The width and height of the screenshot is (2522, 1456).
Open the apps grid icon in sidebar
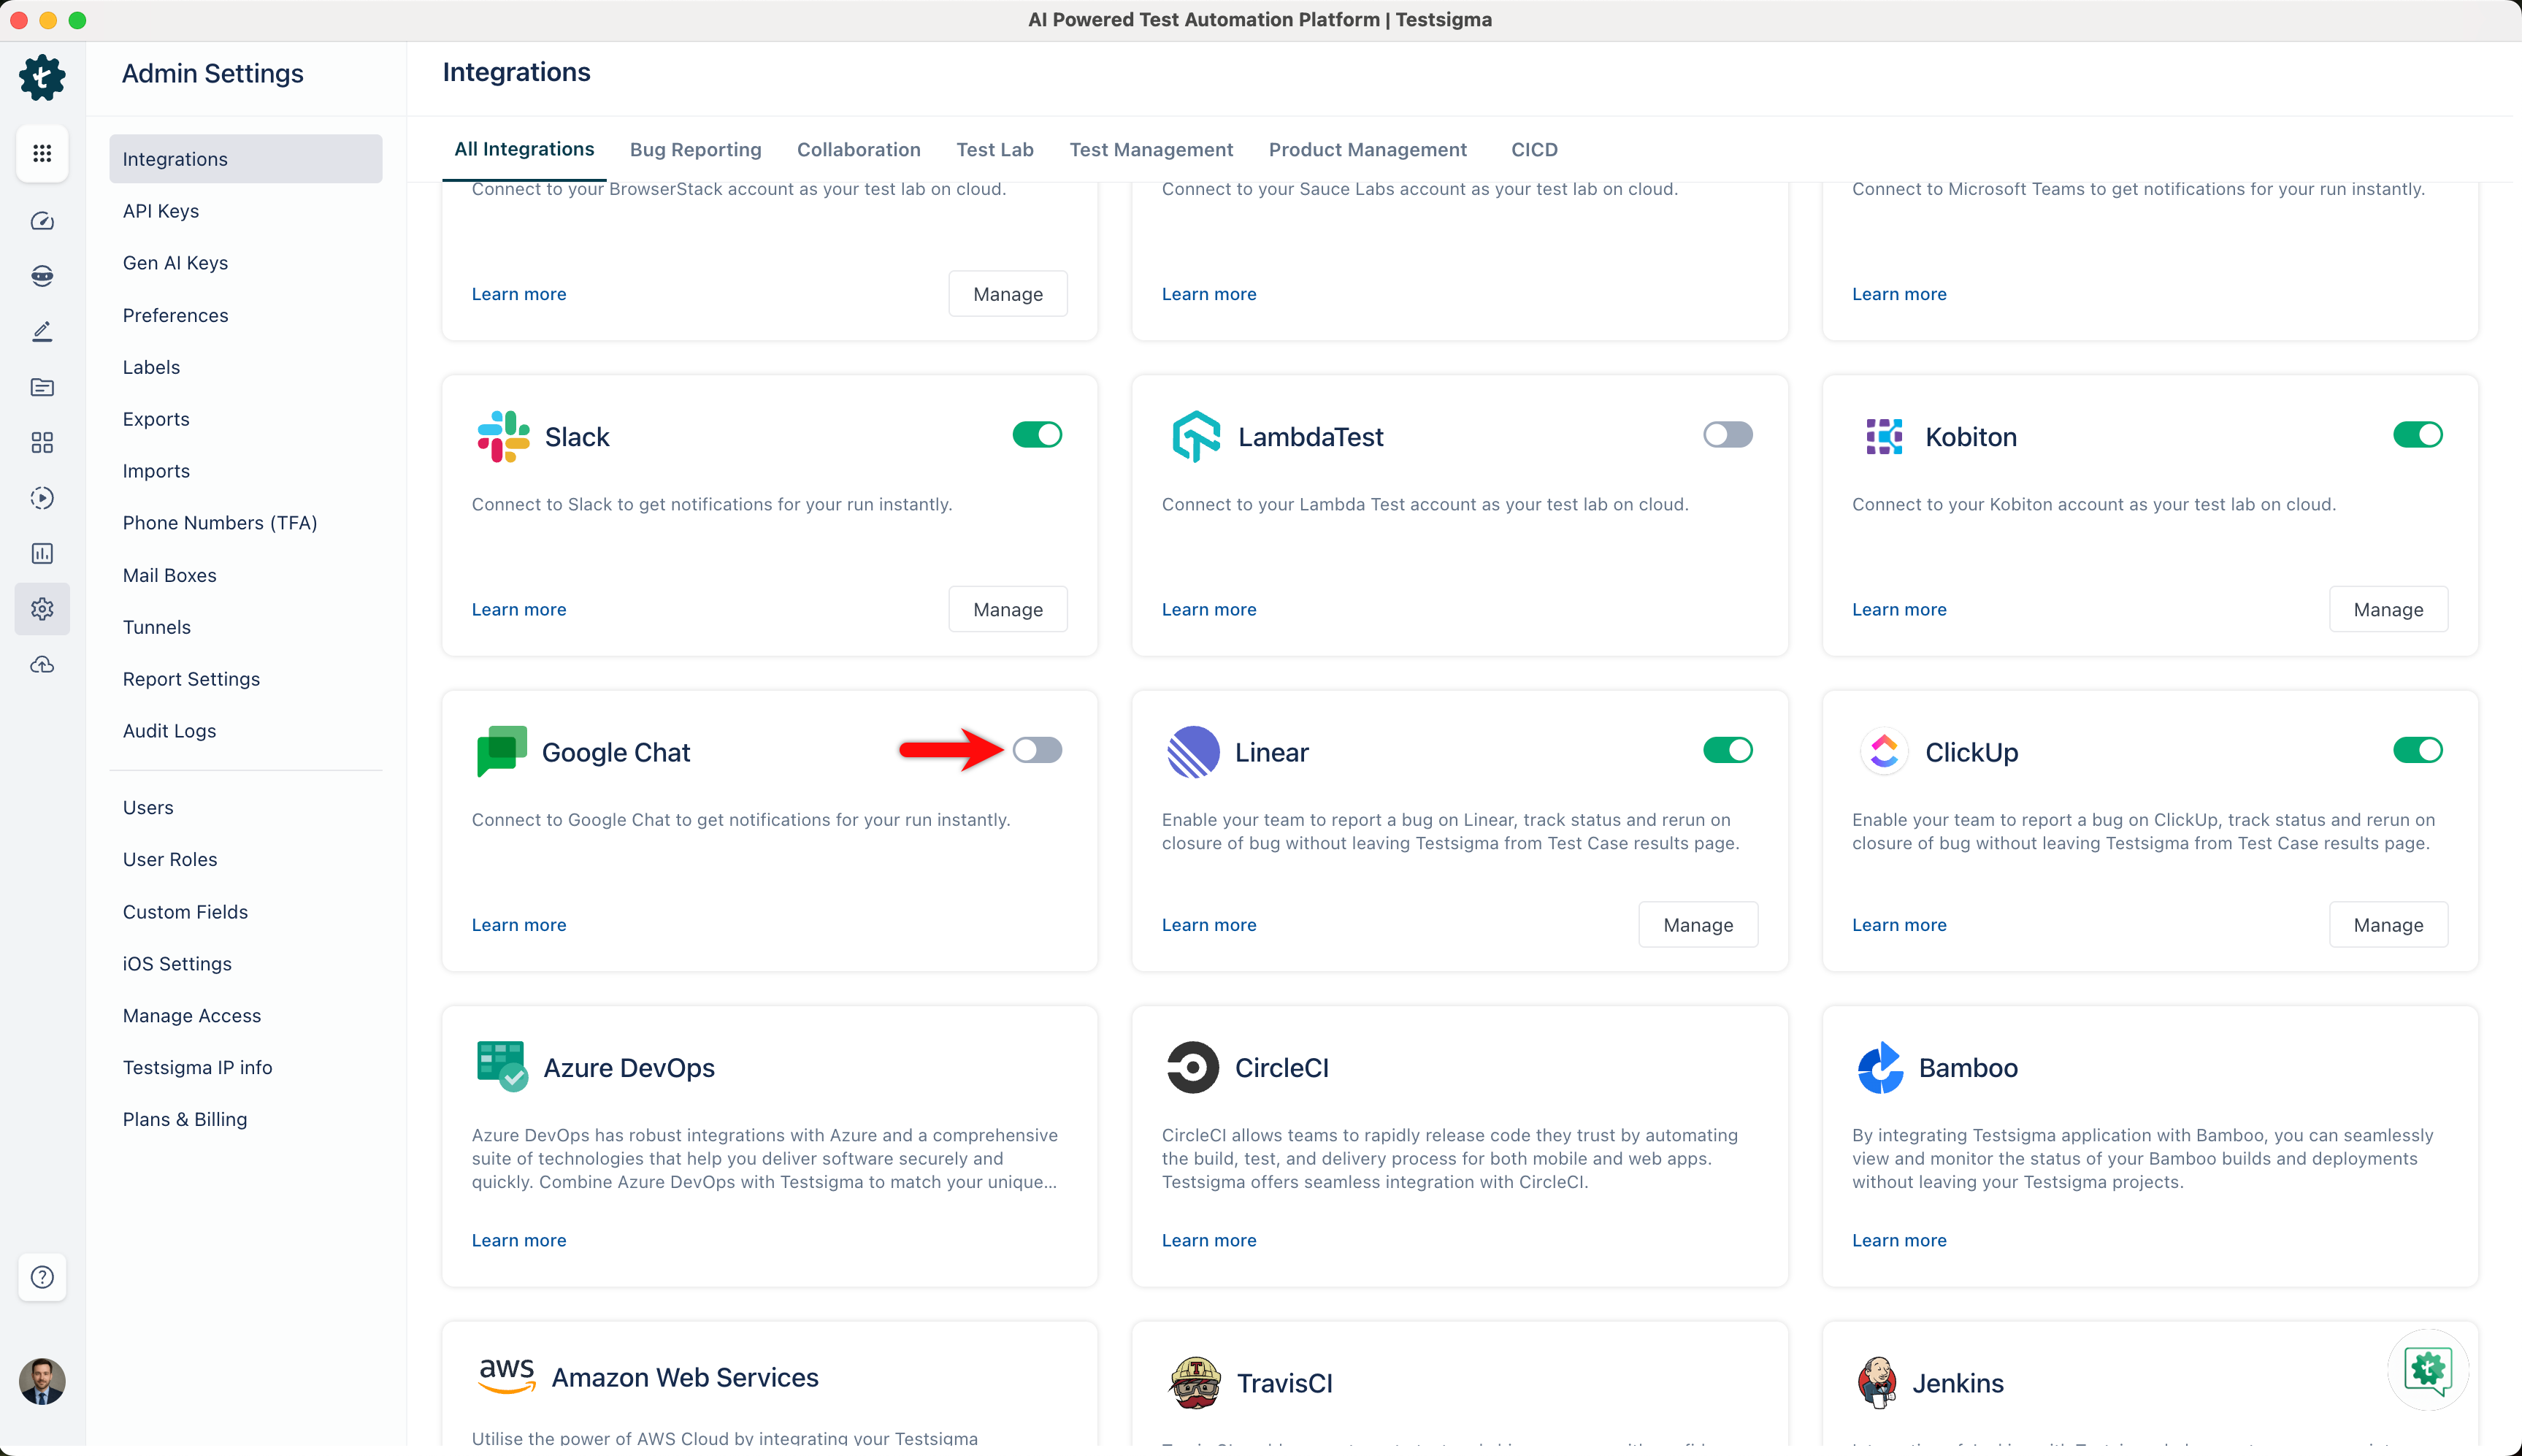pyautogui.click(x=42, y=153)
